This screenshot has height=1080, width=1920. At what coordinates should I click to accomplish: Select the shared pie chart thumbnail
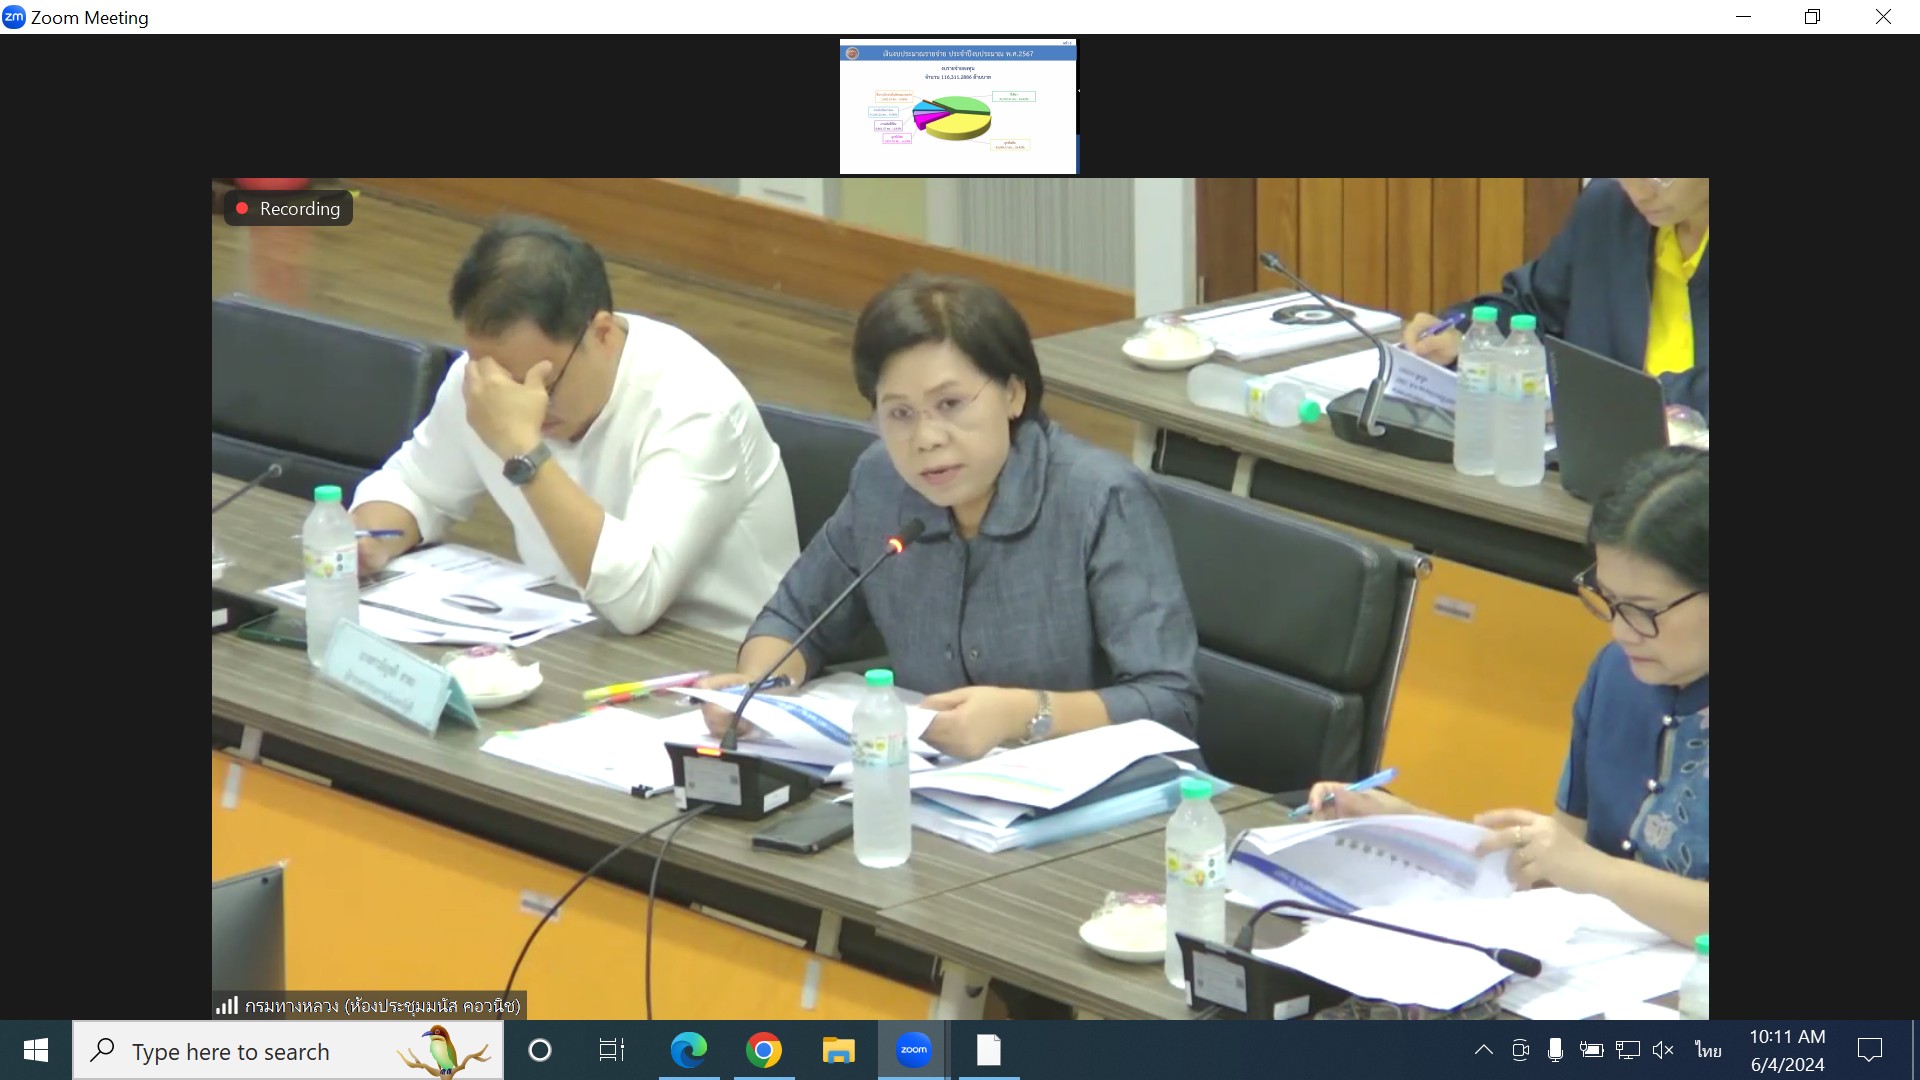click(x=958, y=106)
